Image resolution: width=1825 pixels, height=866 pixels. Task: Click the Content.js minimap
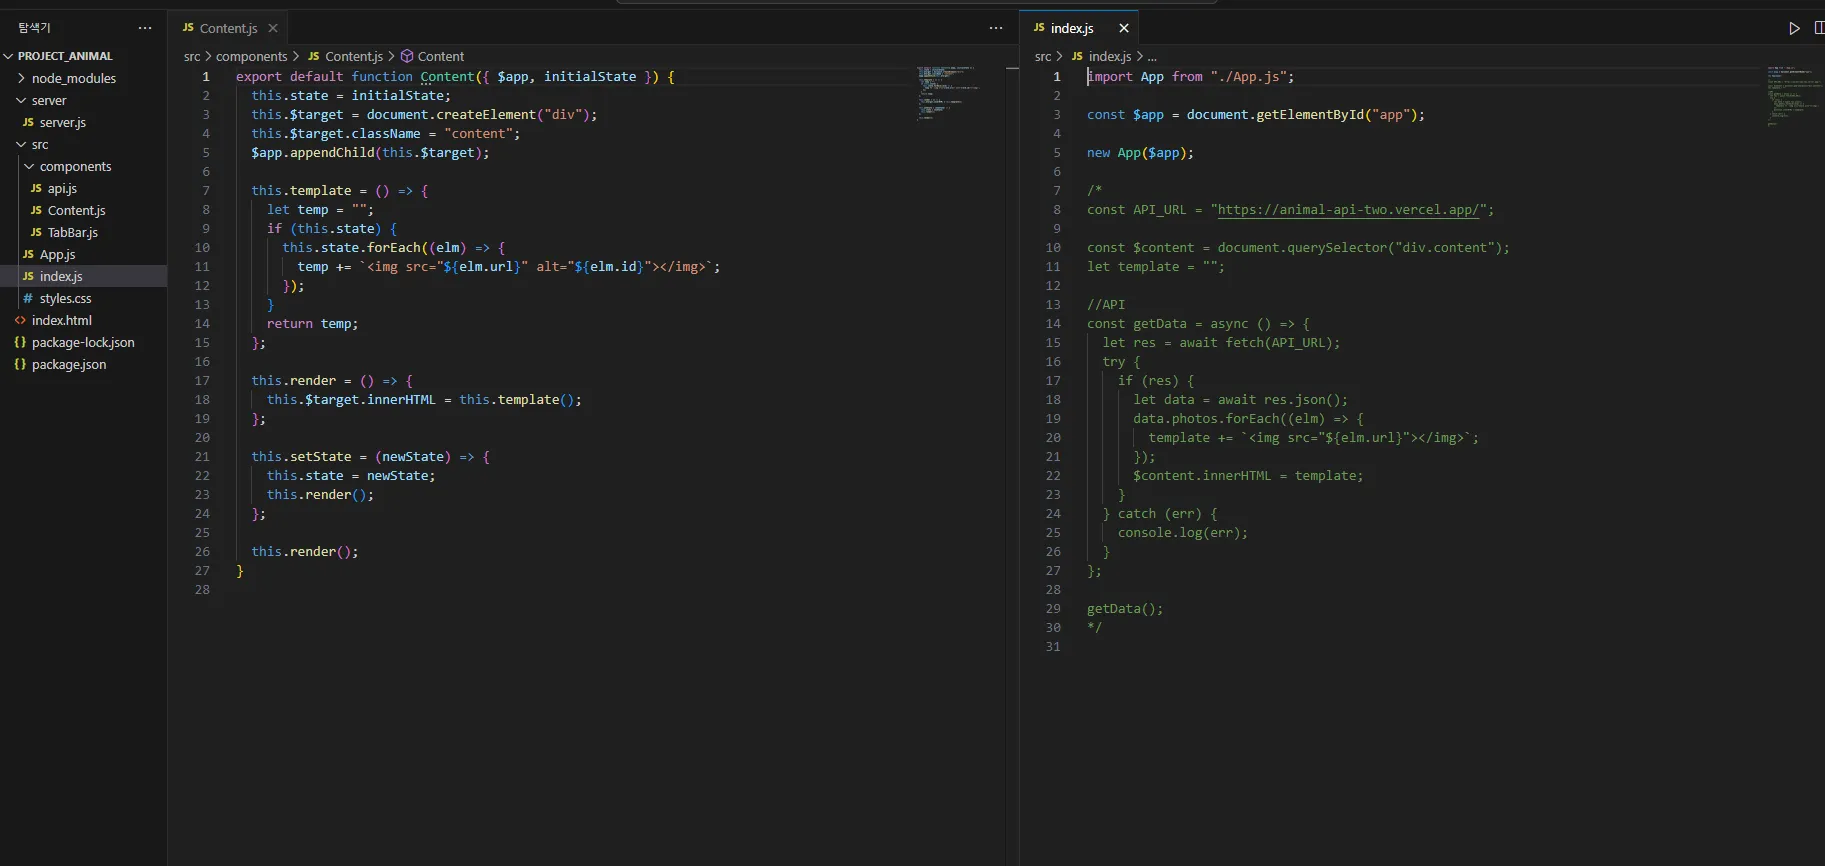[947, 93]
